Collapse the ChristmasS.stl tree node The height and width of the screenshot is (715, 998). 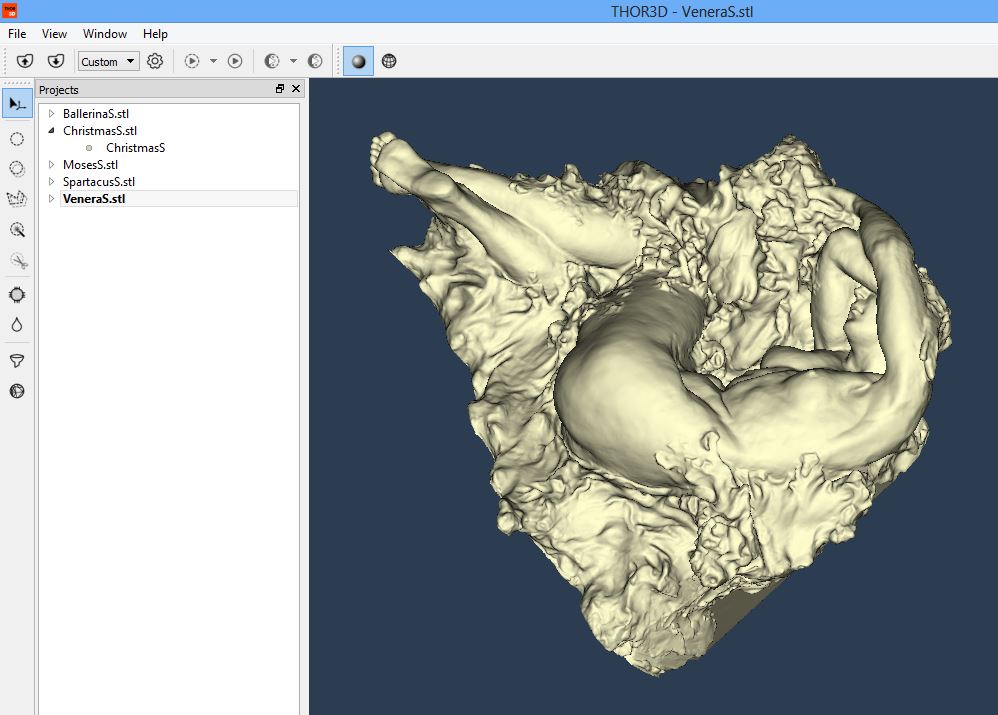52,131
